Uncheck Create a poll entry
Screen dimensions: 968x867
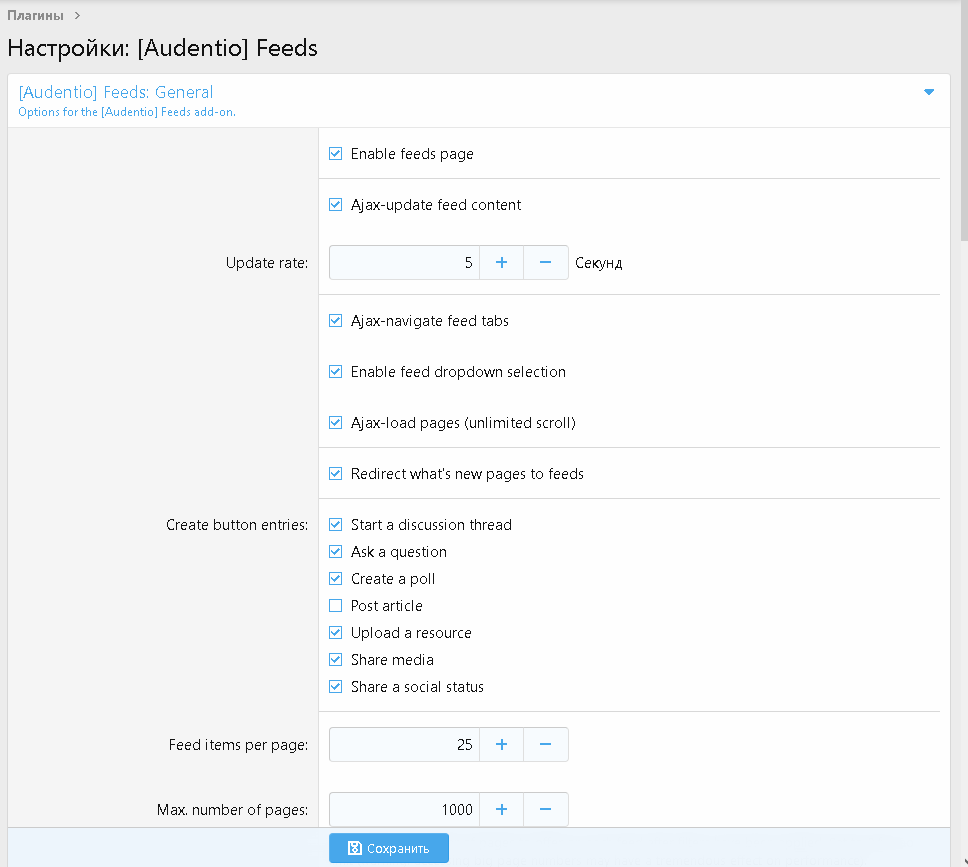pyautogui.click(x=335, y=579)
